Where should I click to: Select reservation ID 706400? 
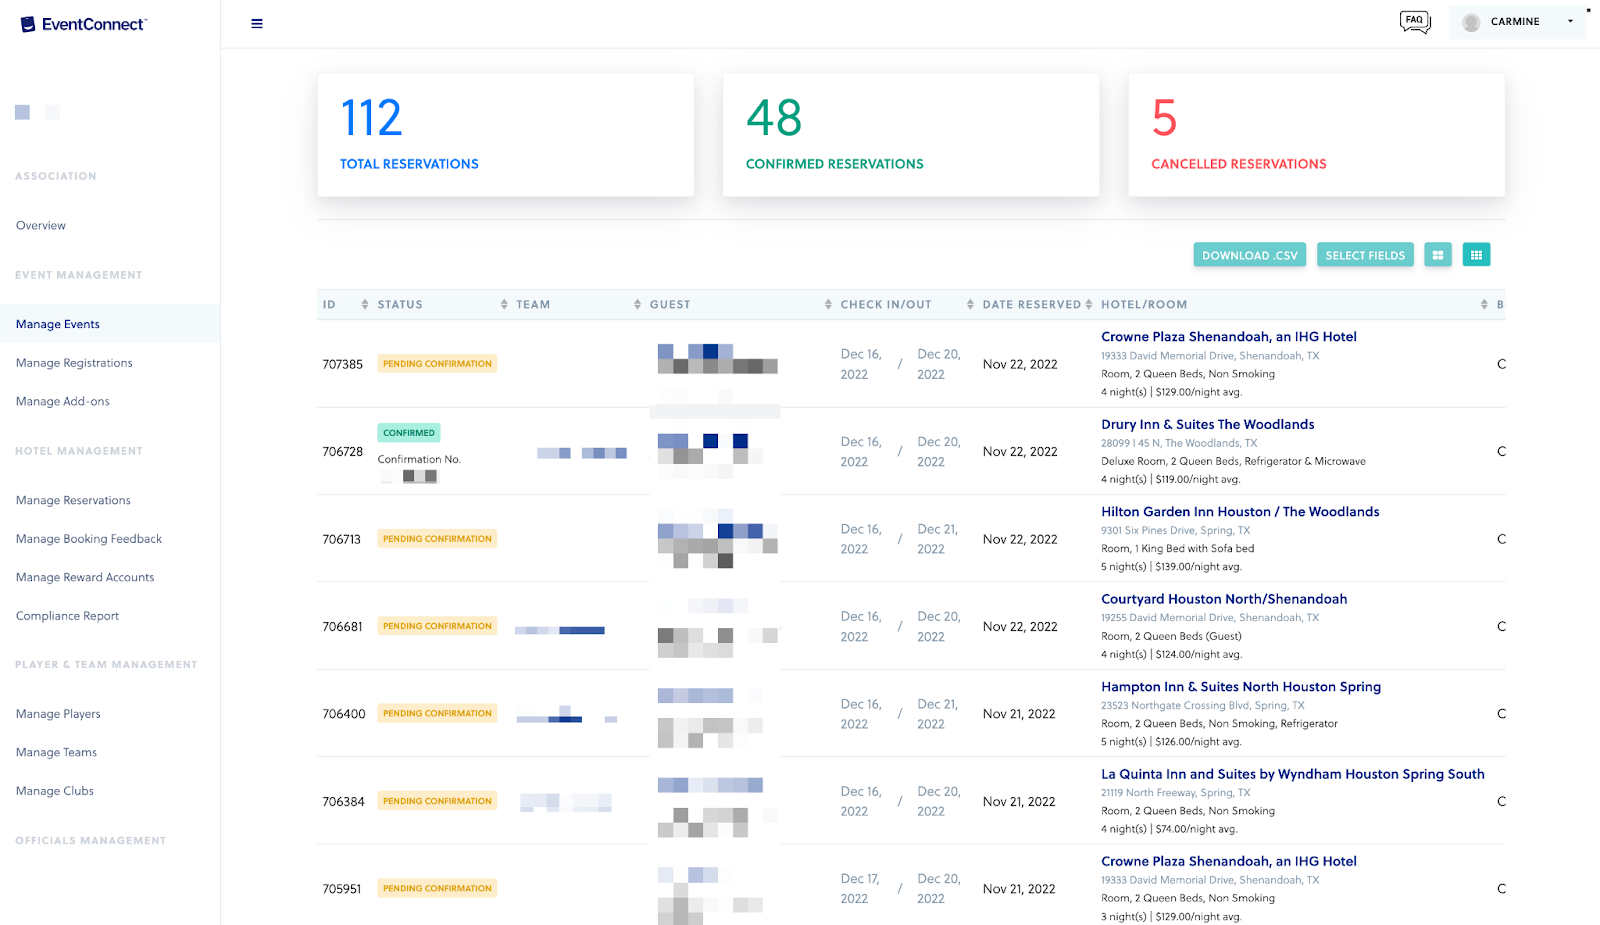[x=344, y=714]
